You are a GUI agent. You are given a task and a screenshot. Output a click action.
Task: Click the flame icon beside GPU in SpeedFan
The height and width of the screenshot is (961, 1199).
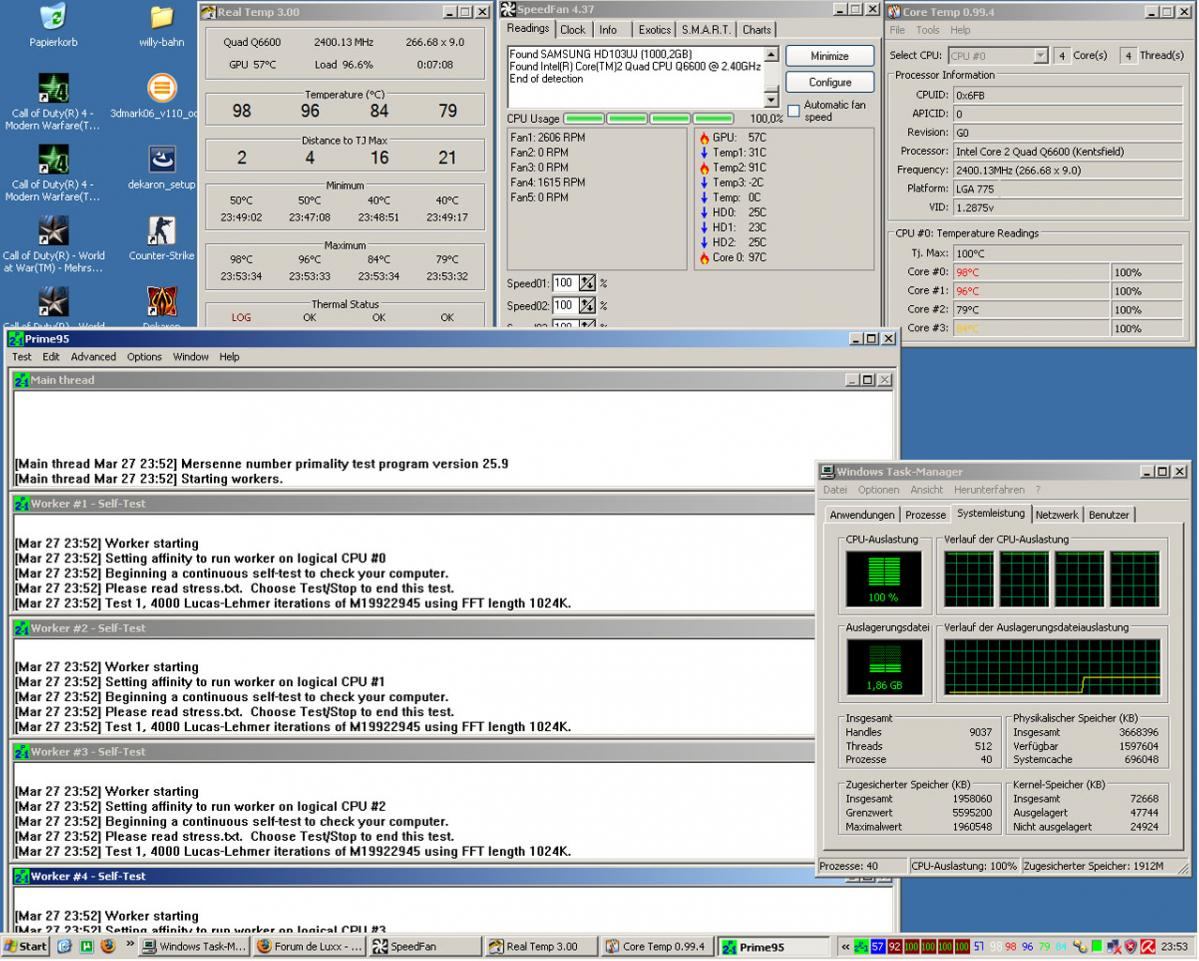point(704,138)
